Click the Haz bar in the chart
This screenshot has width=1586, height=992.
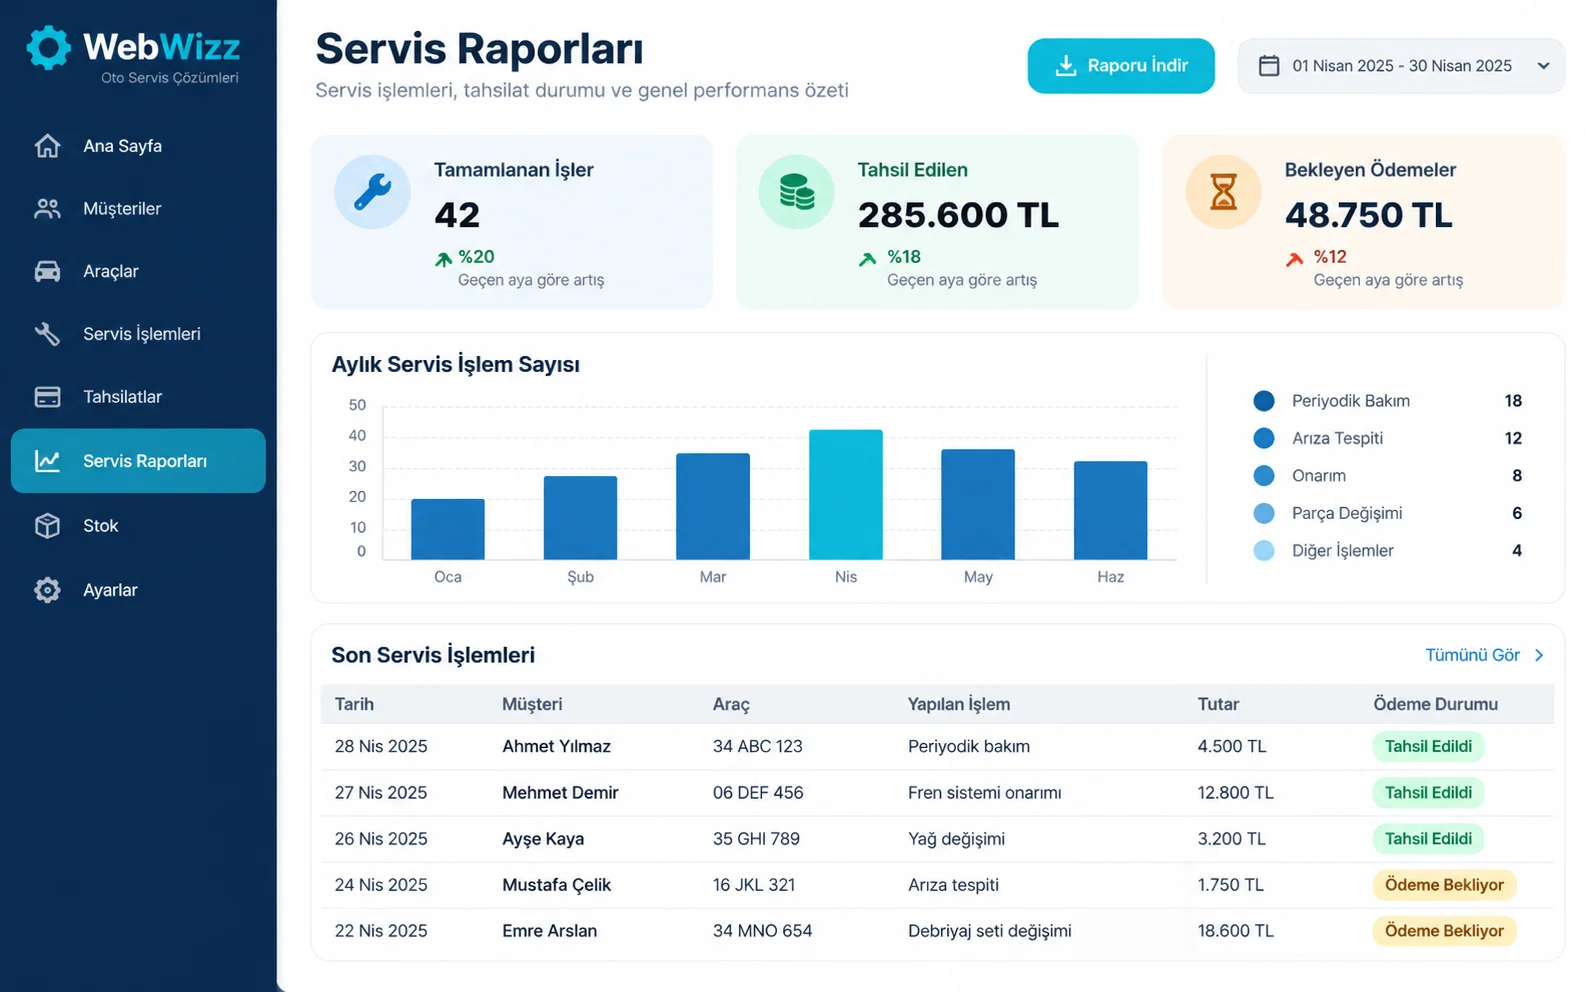[1111, 511]
